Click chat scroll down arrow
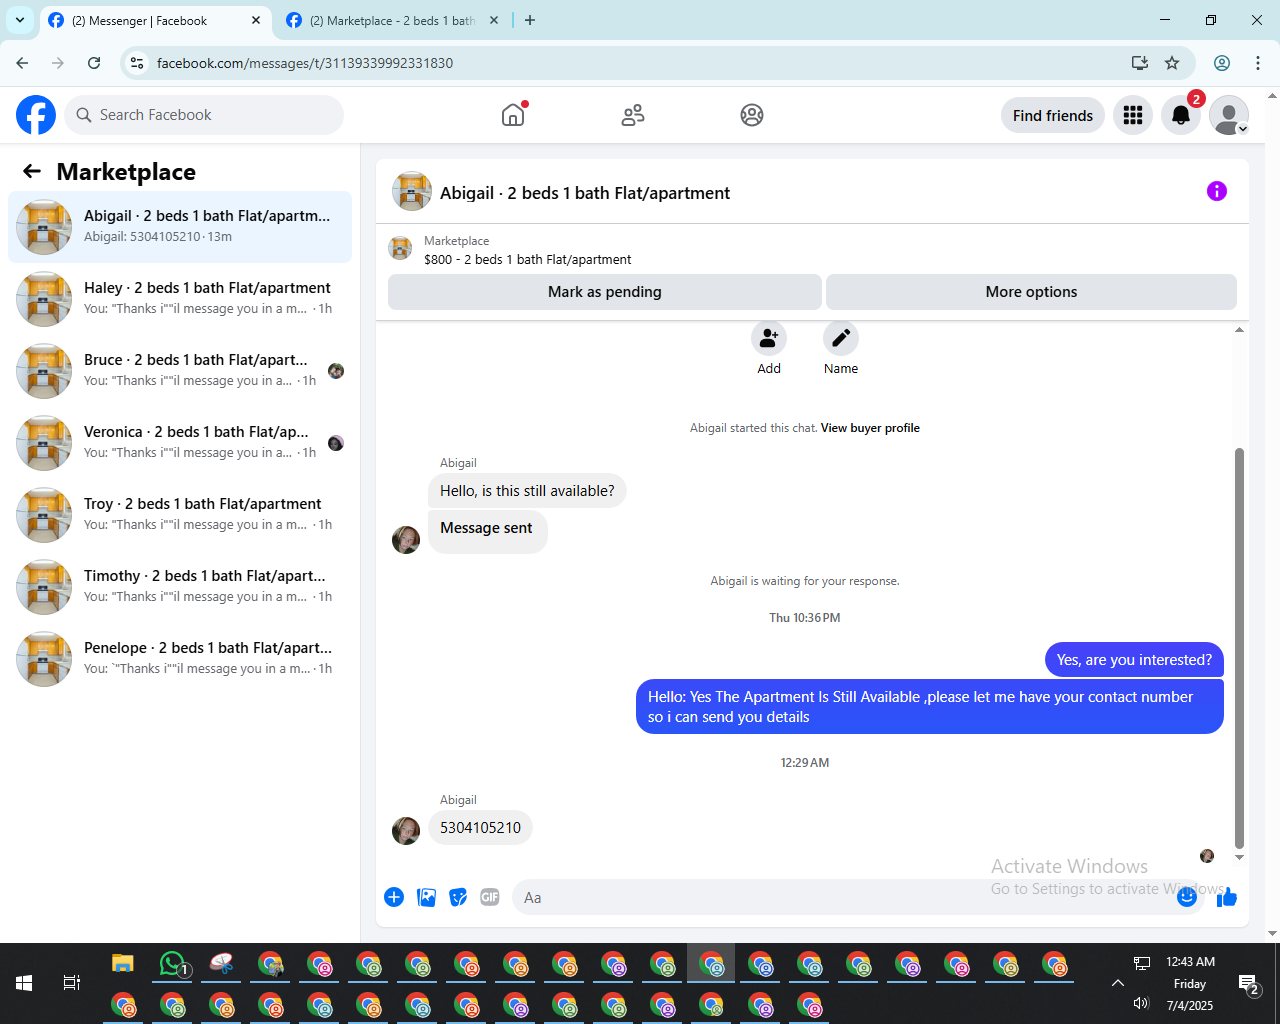1280x1024 pixels. coord(1239,857)
